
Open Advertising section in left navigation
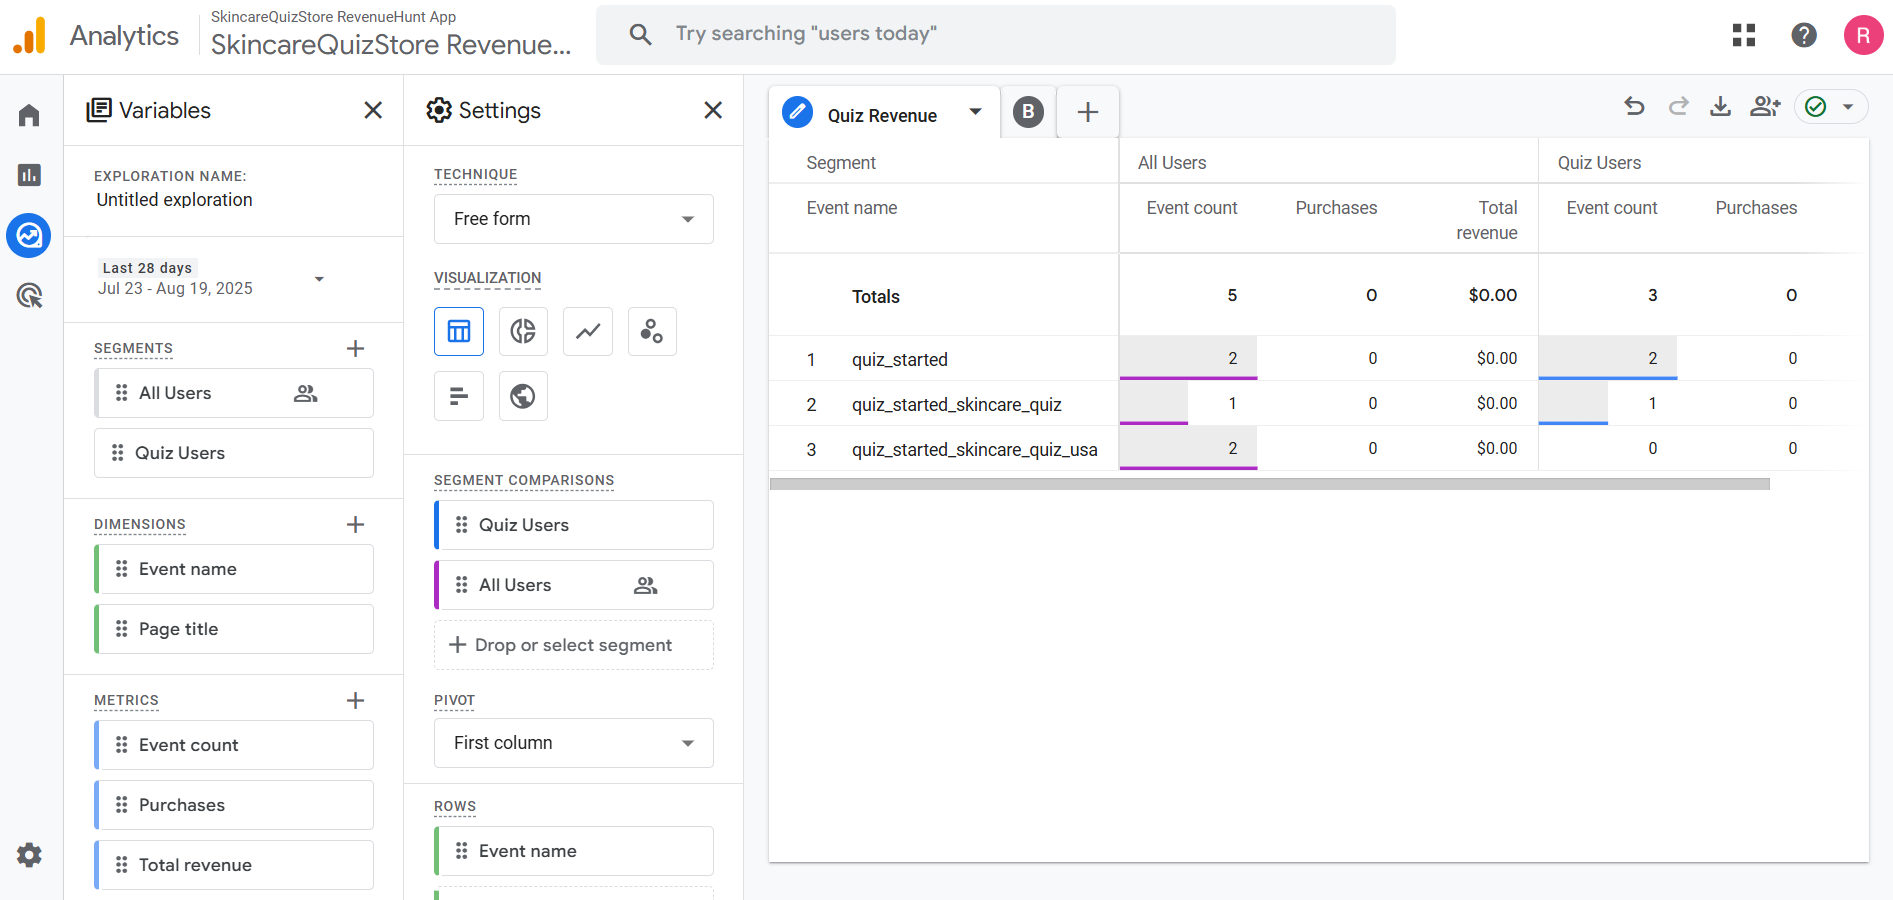(29, 295)
